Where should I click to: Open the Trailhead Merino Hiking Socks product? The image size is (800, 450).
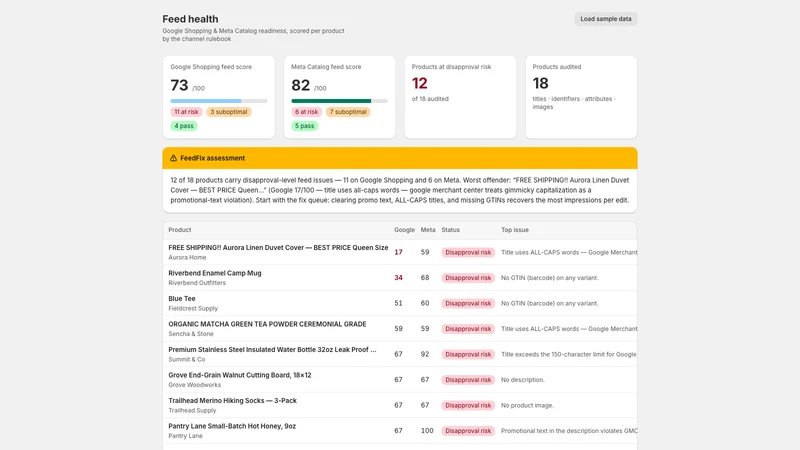tap(232, 401)
